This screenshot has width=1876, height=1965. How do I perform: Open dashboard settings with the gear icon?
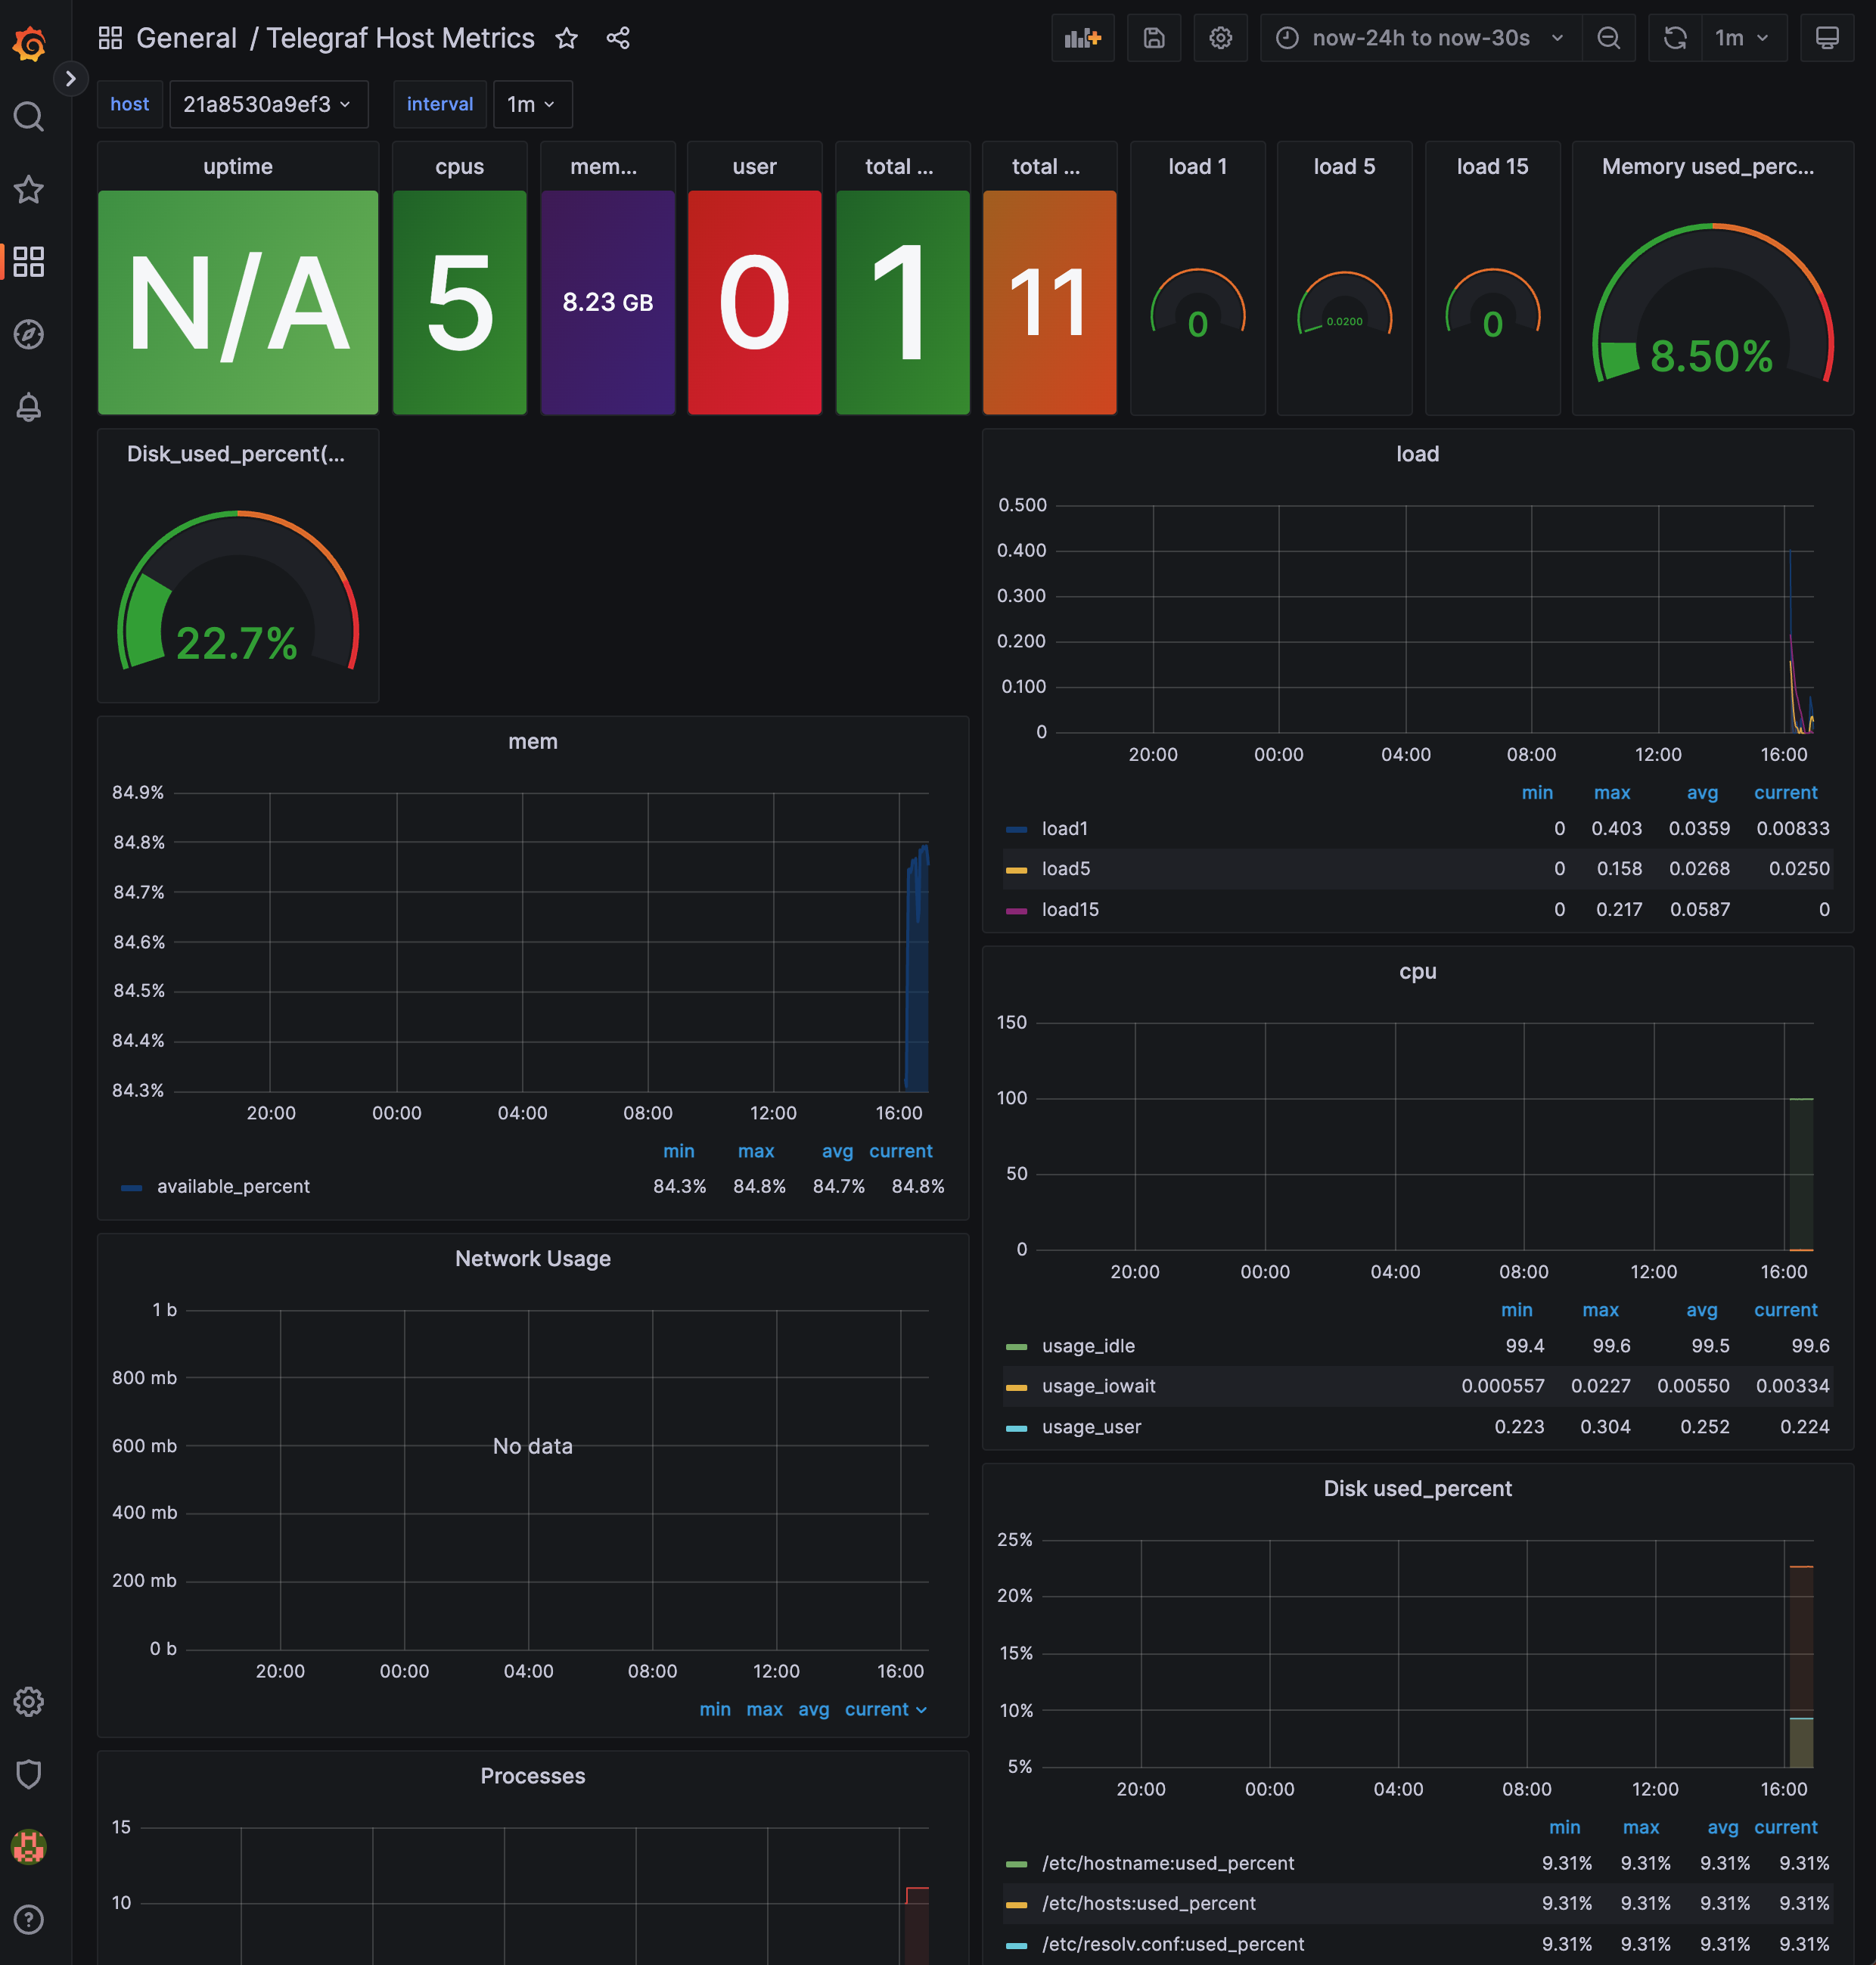click(x=1220, y=38)
